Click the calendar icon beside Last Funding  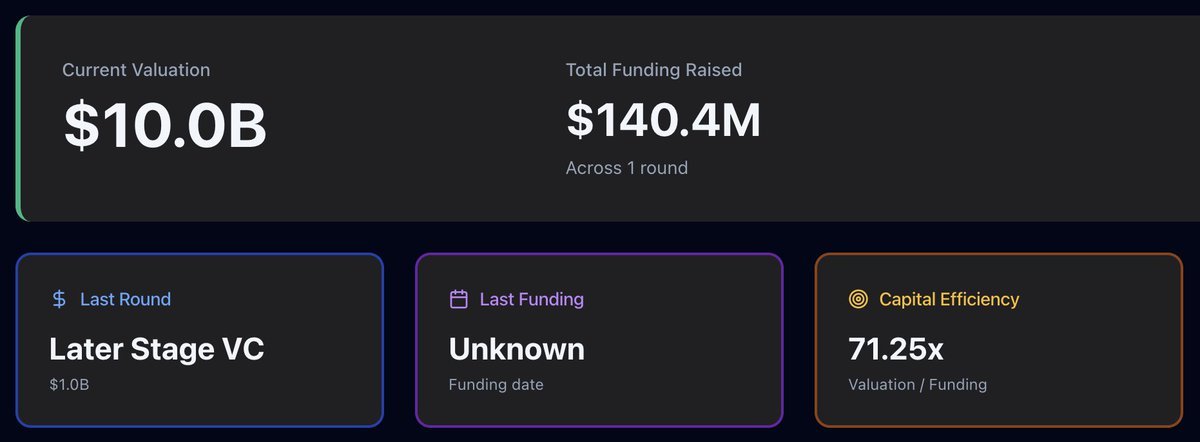pyautogui.click(x=459, y=299)
